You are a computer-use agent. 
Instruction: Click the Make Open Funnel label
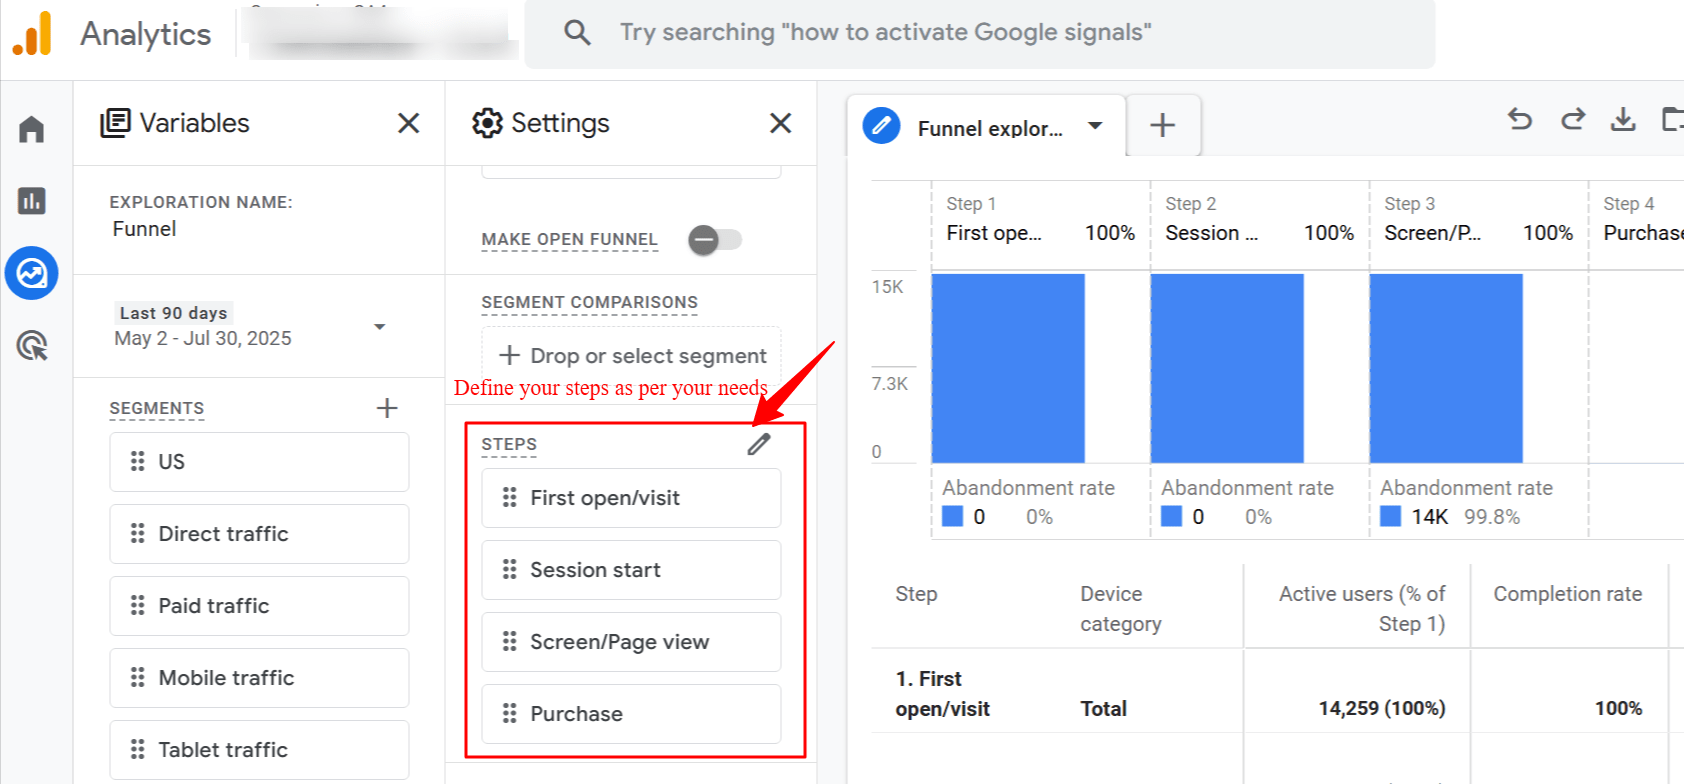[569, 240]
